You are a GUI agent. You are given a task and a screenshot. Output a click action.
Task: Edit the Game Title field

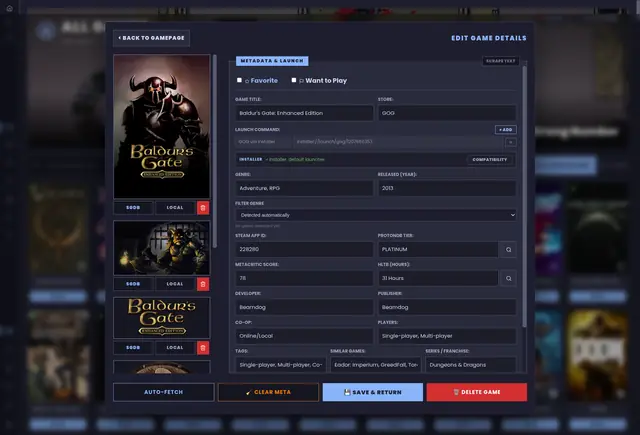pyautogui.click(x=304, y=113)
